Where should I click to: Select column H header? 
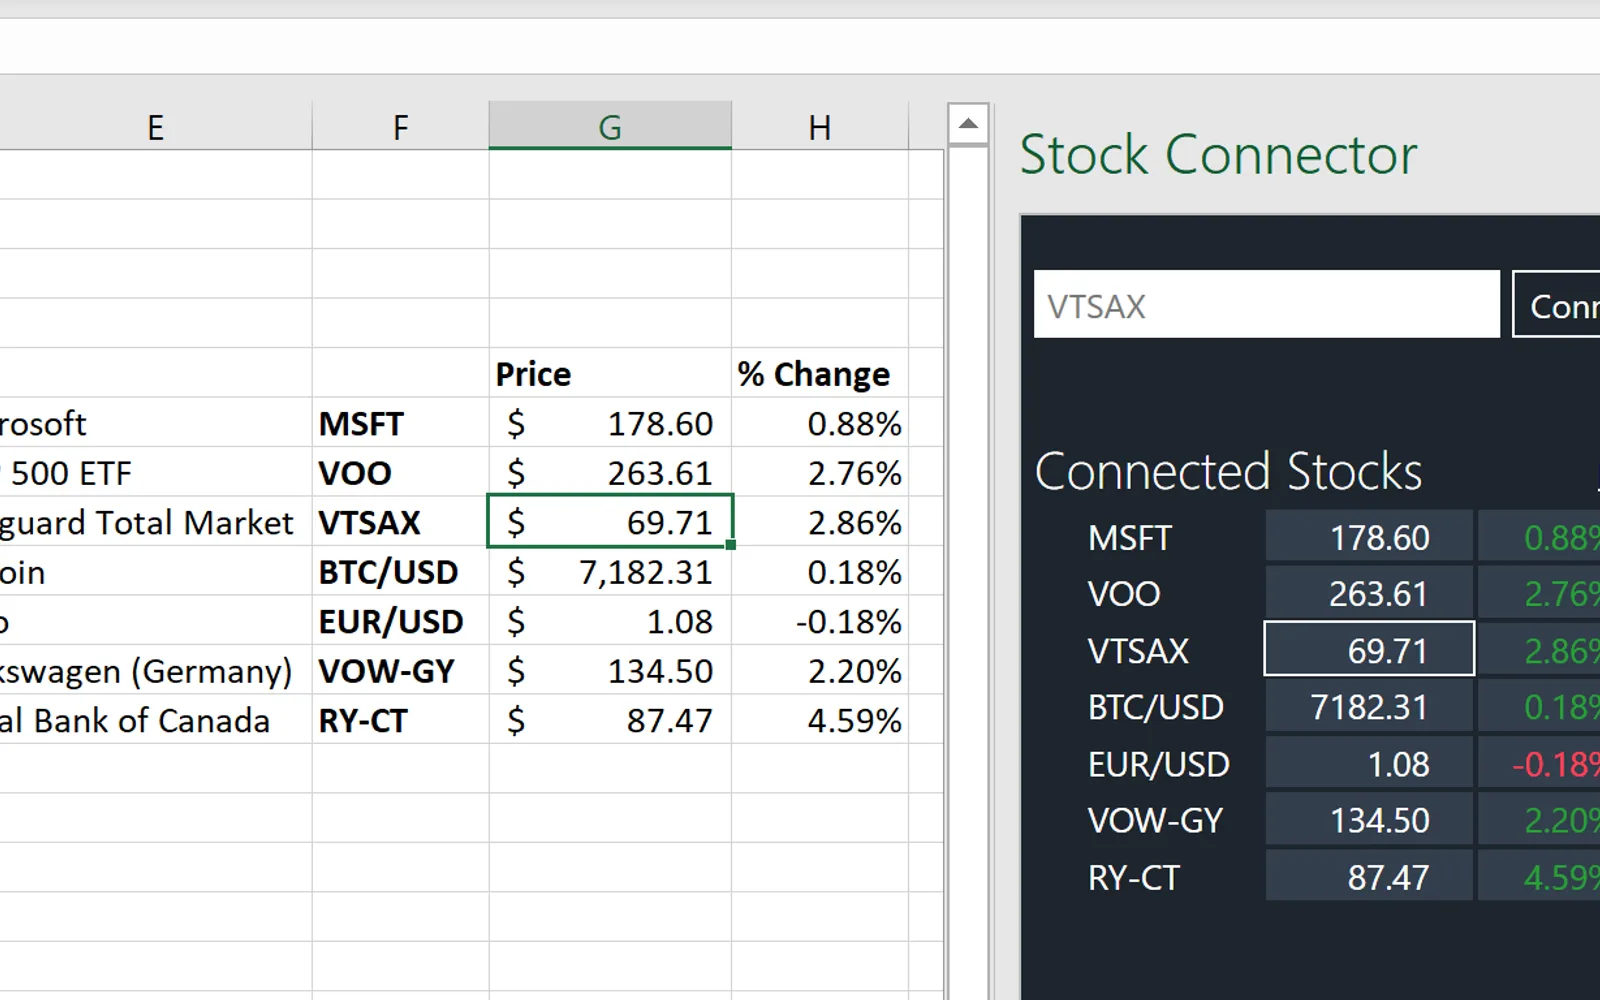(820, 126)
